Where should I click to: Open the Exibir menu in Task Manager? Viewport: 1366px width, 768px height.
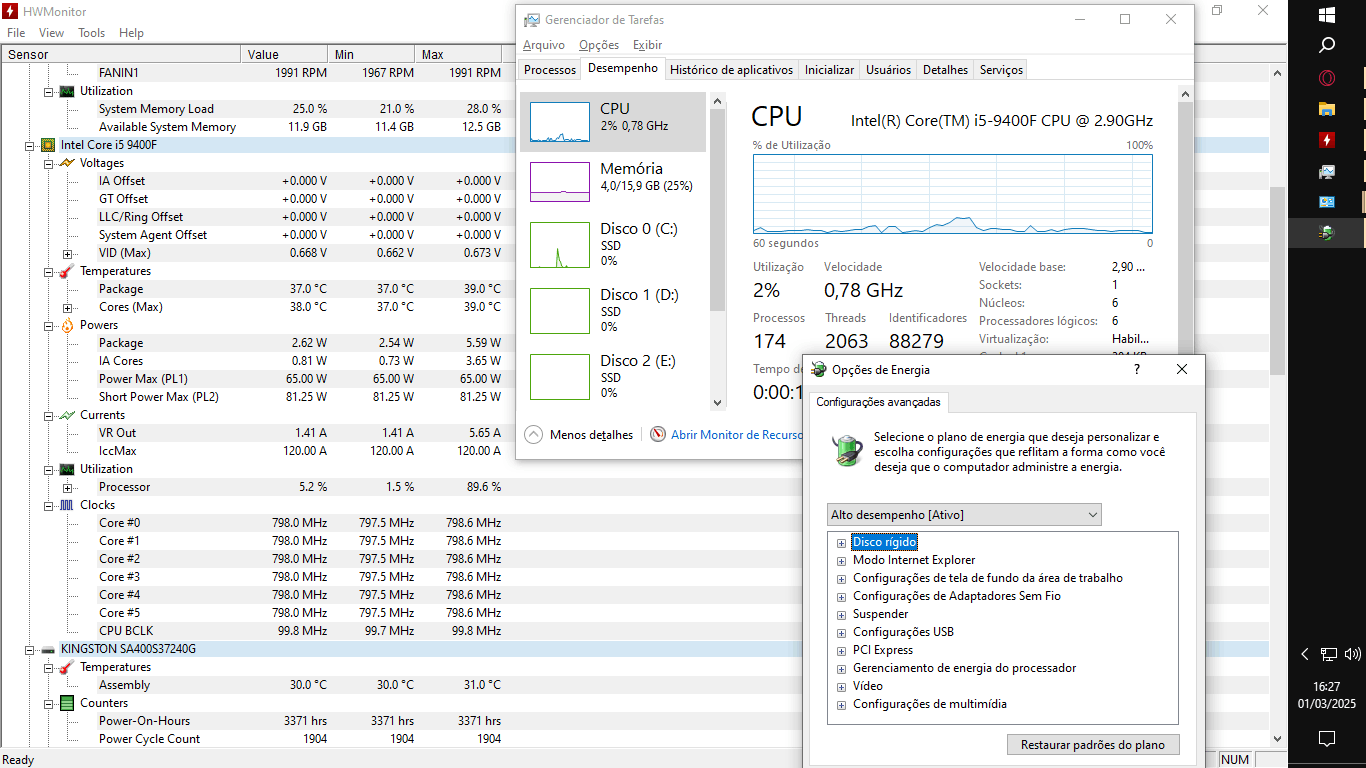click(x=647, y=45)
